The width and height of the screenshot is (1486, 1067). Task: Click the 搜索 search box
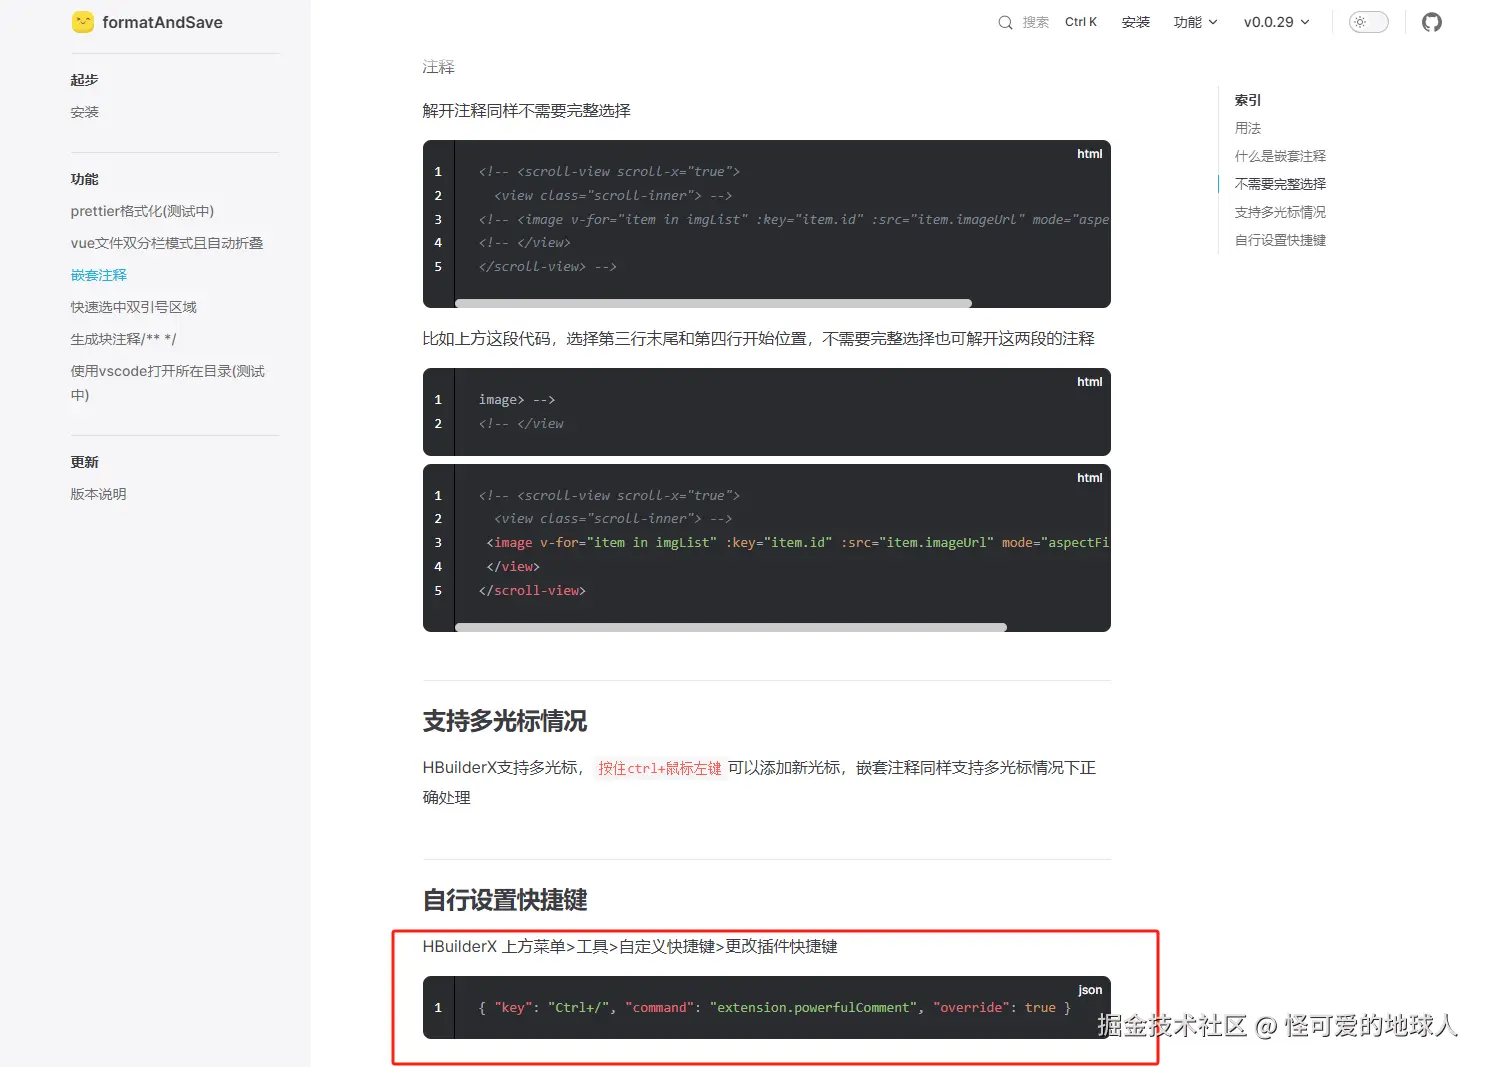[1047, 22]
